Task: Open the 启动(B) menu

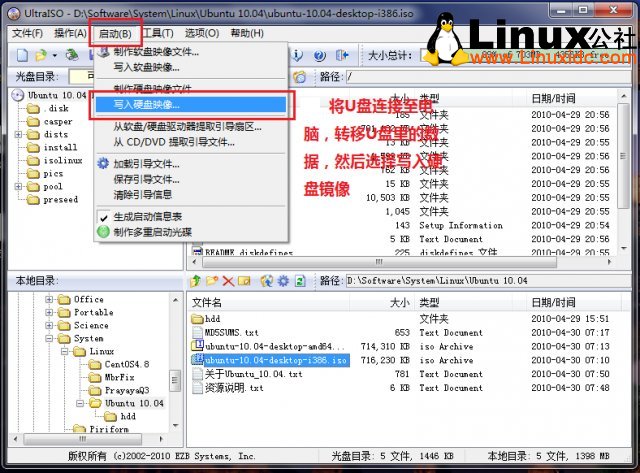Action: [x=115, y=33]
